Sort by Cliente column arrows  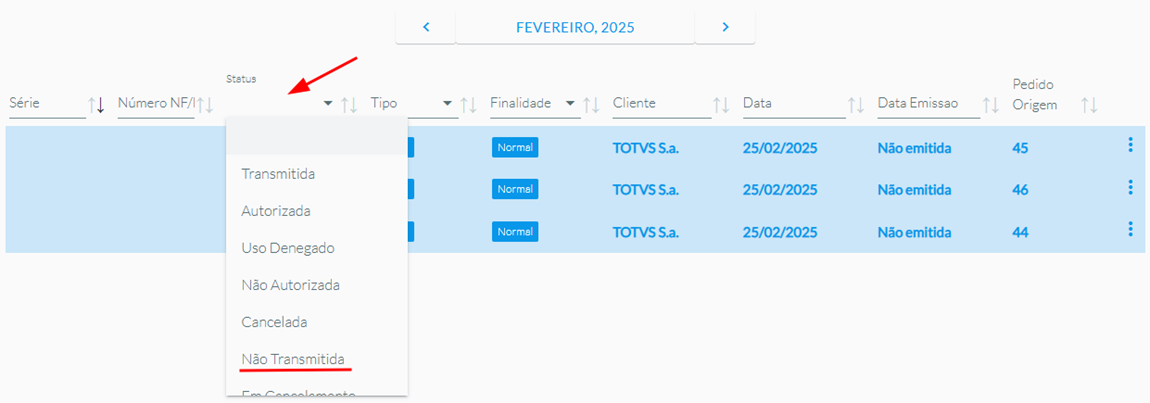[x=722, y=105]
